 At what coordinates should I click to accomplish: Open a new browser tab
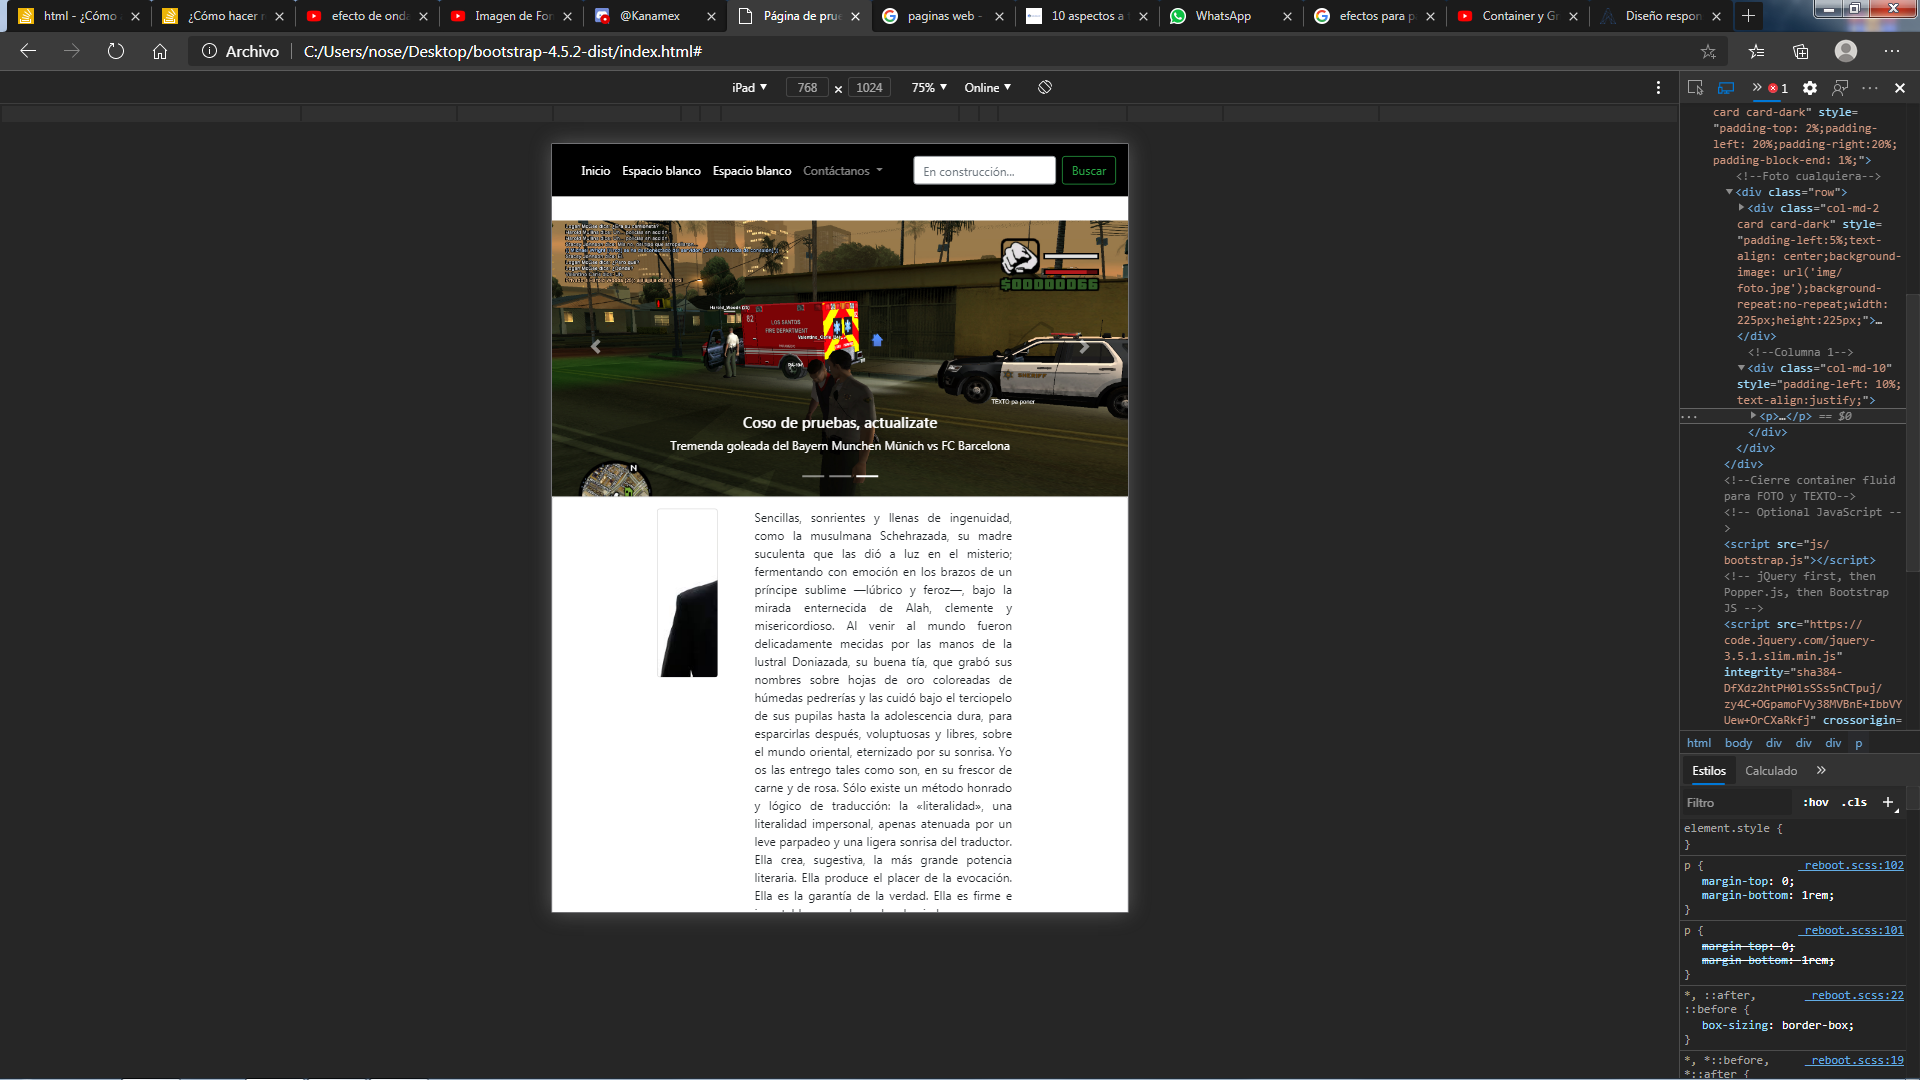pos(1748,16)
